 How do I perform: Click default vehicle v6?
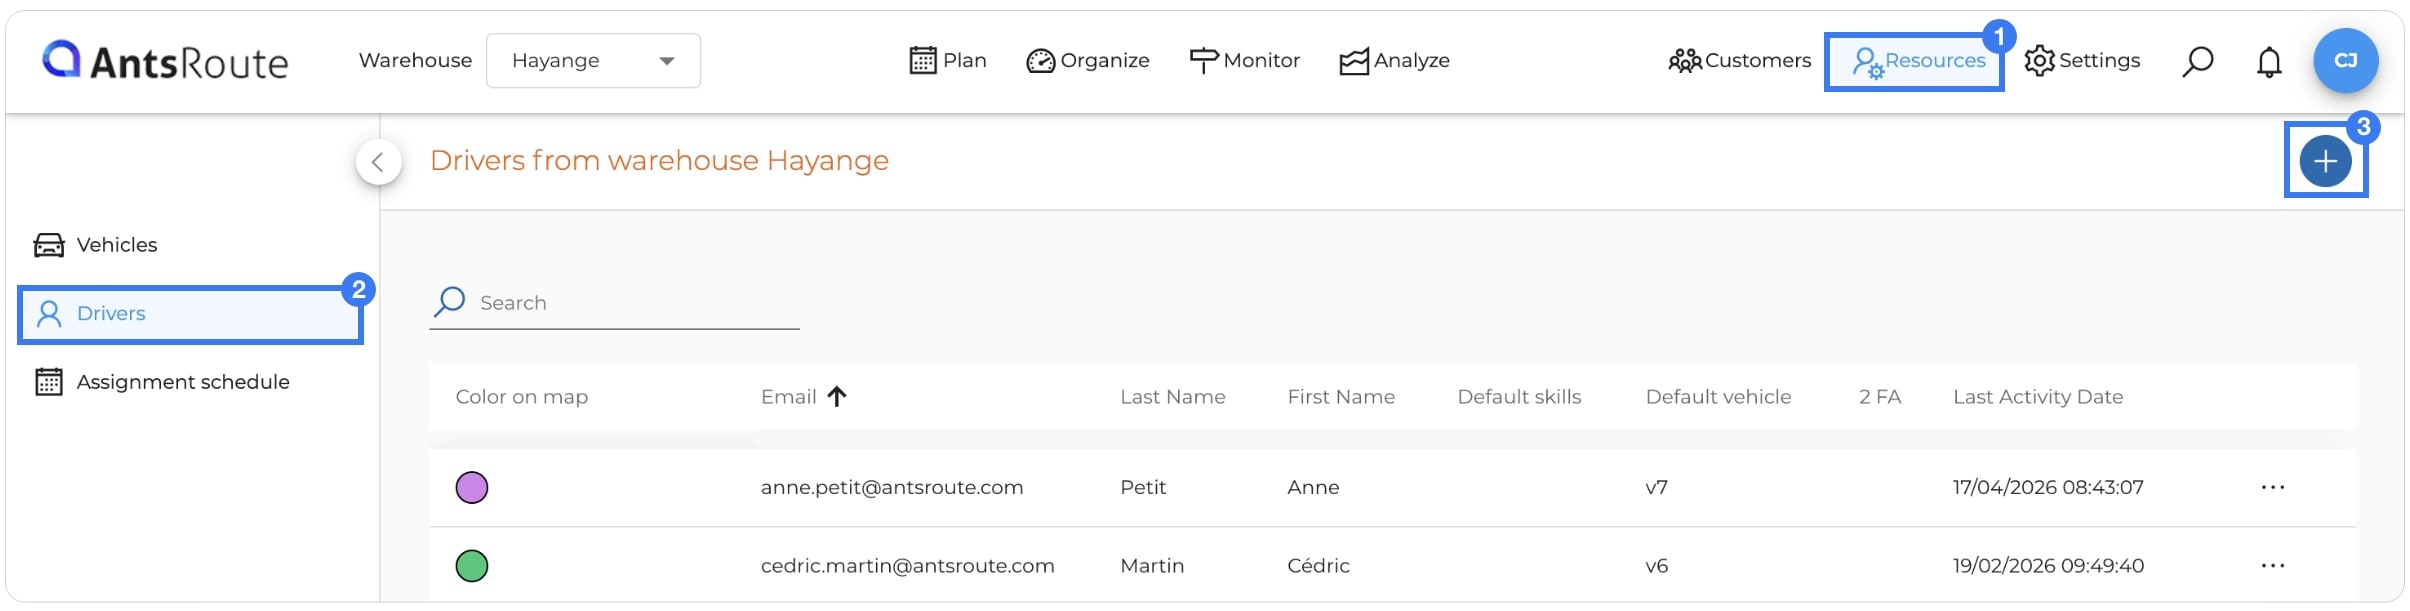click(x=1656, y=566)
